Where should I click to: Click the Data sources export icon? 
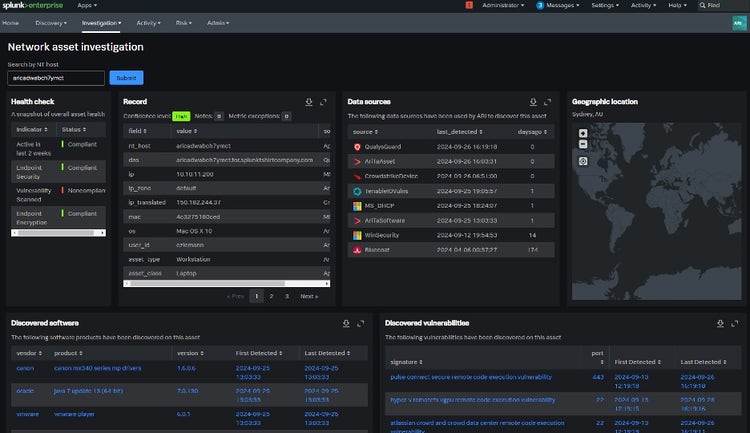tap(533, 102)
